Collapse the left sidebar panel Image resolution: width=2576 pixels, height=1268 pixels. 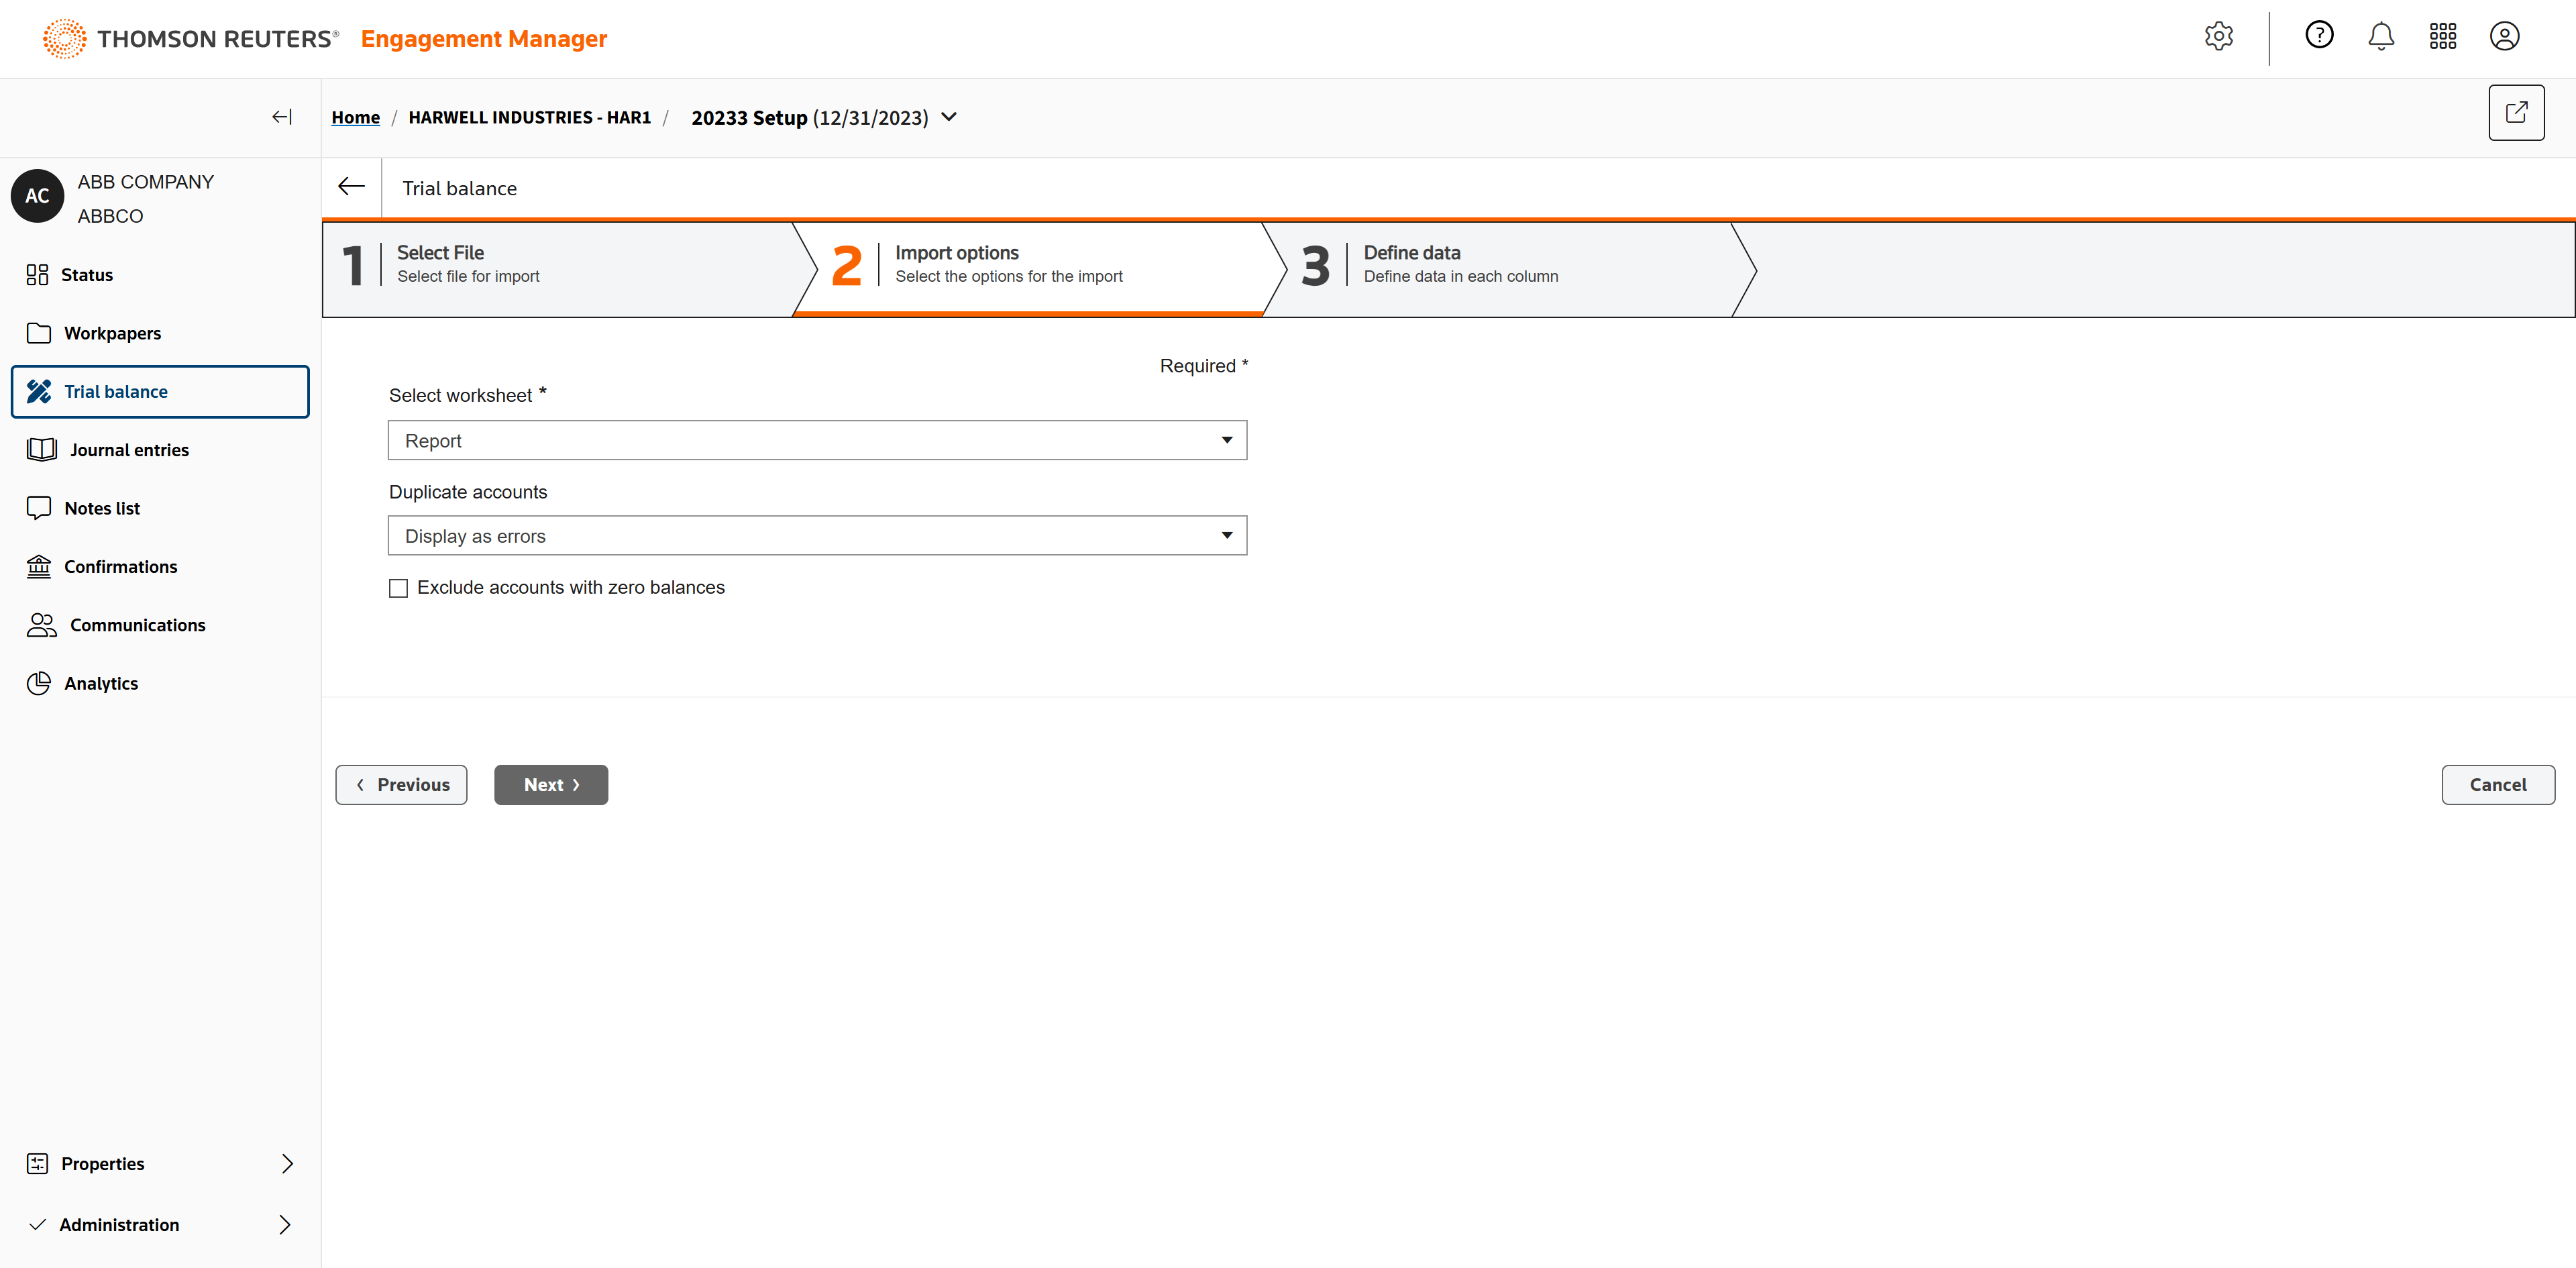(x=281, y=117)
